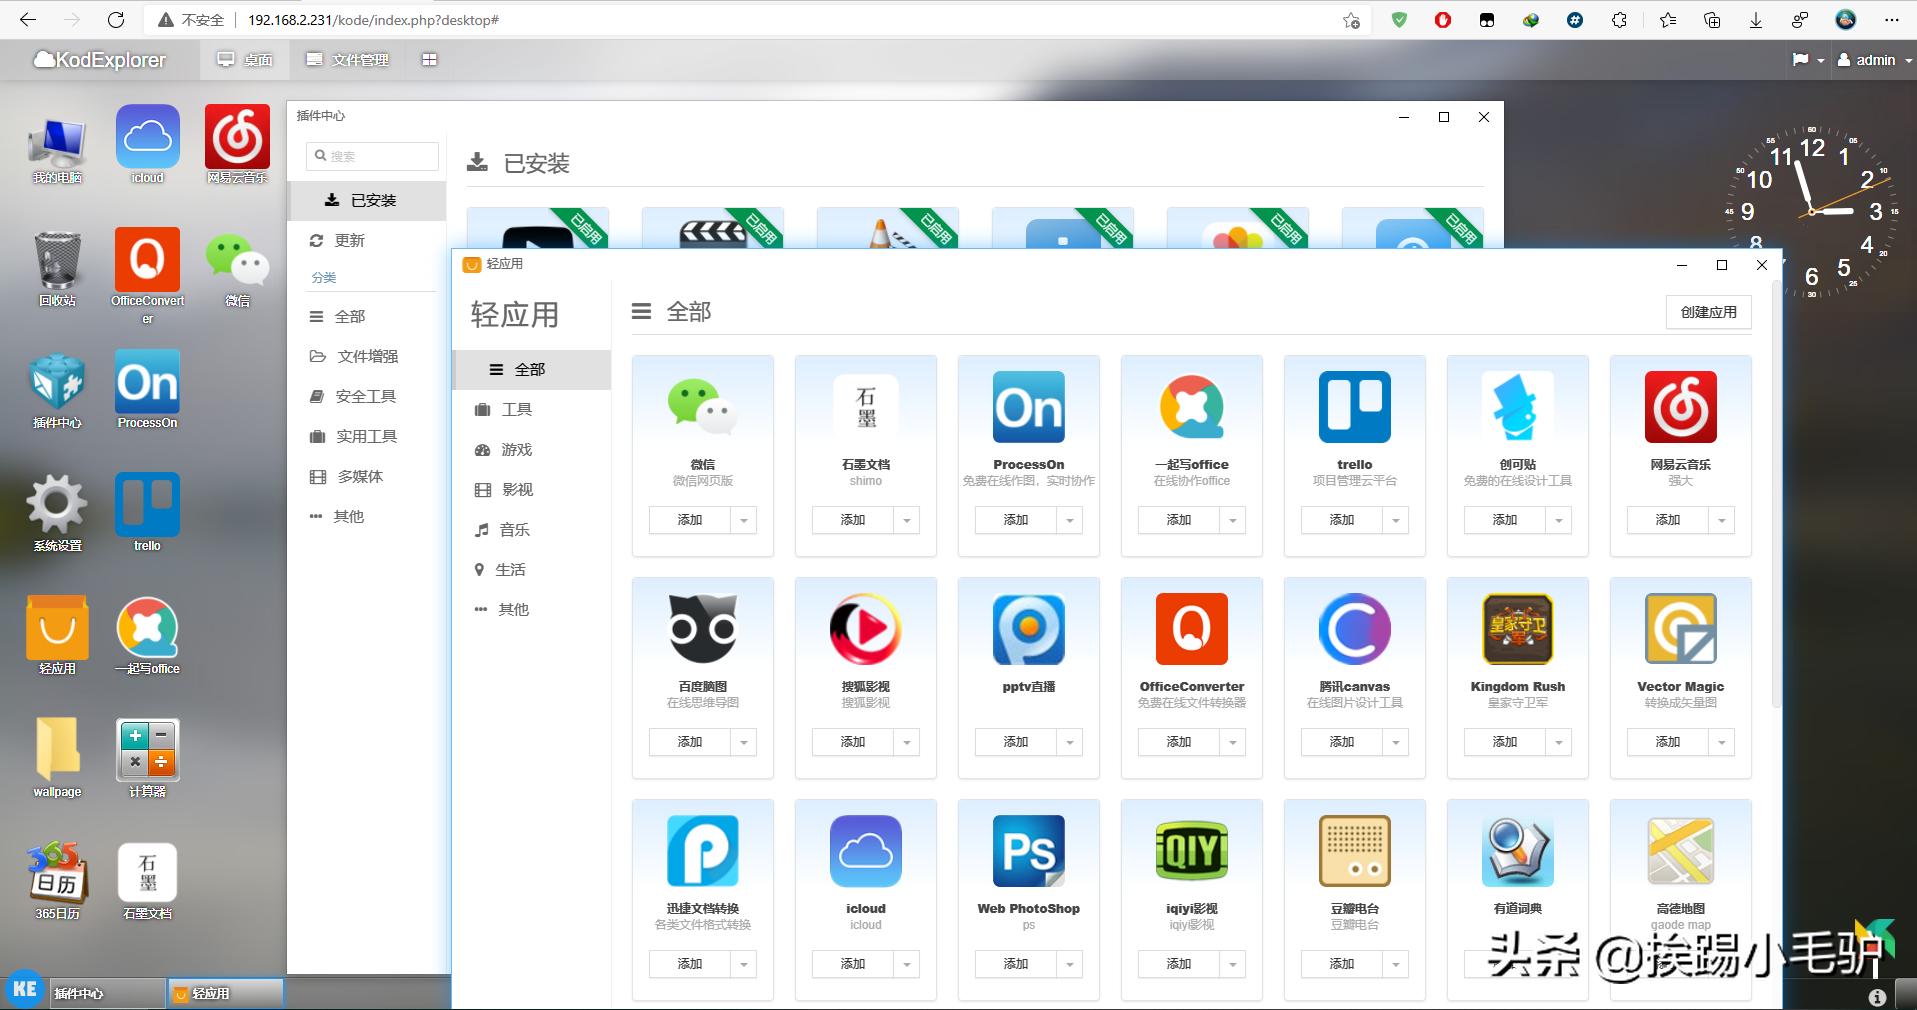Click the 百度脑图 app icon
This screenshot has width=1917, height=1010.
(703, 629)
